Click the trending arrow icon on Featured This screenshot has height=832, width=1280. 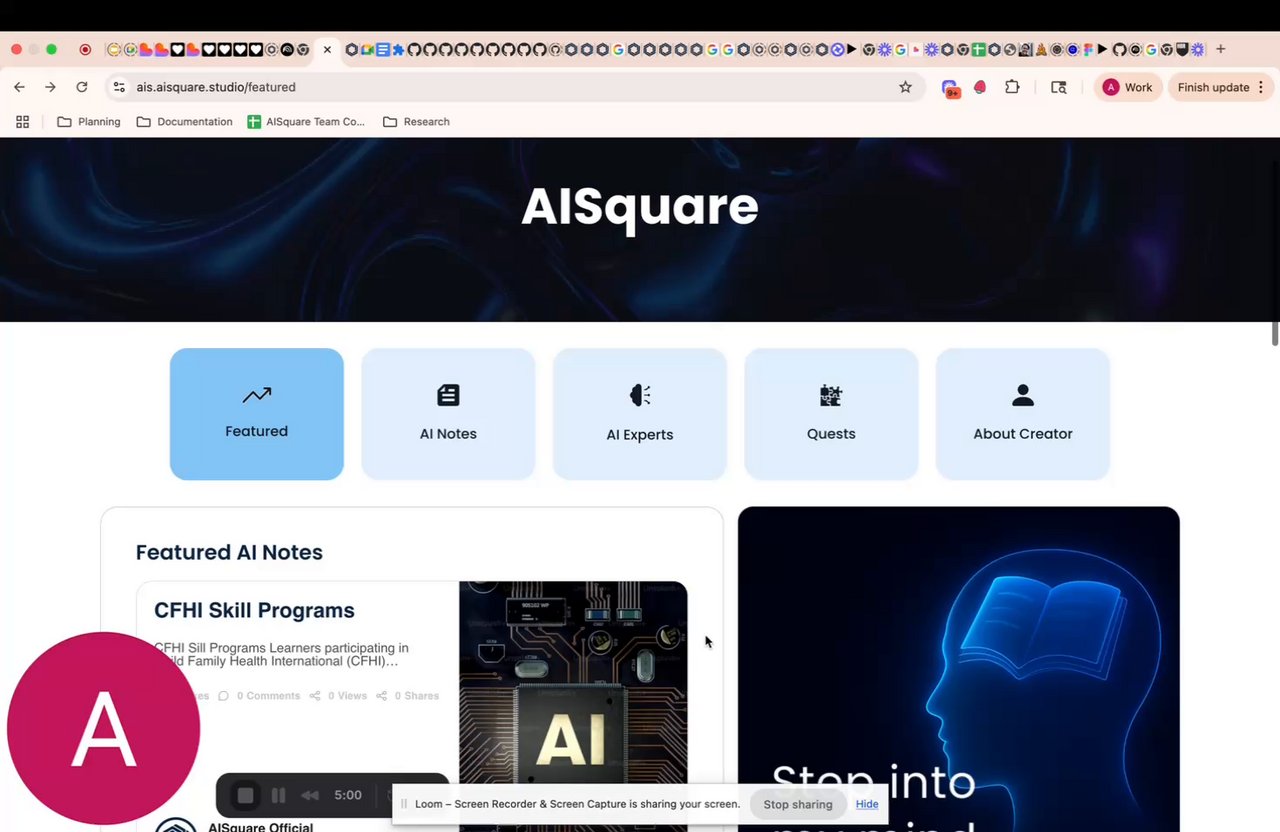[x=257, y=395]
